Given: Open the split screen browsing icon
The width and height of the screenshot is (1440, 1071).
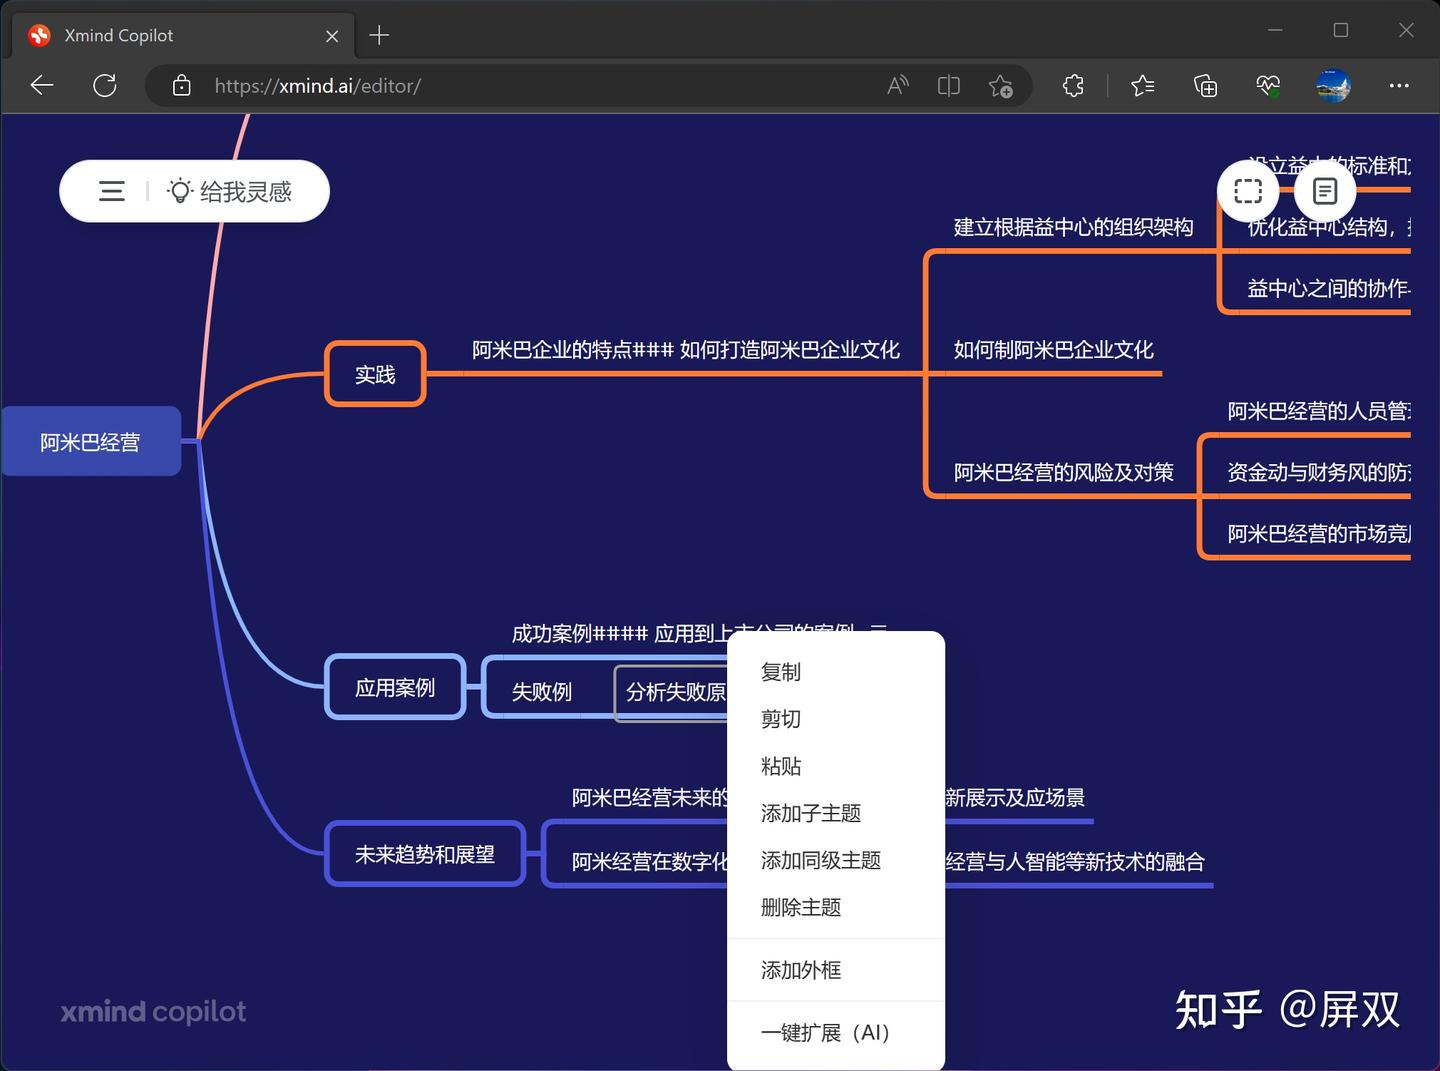Looking at the screenshot, I should (948, 86).
